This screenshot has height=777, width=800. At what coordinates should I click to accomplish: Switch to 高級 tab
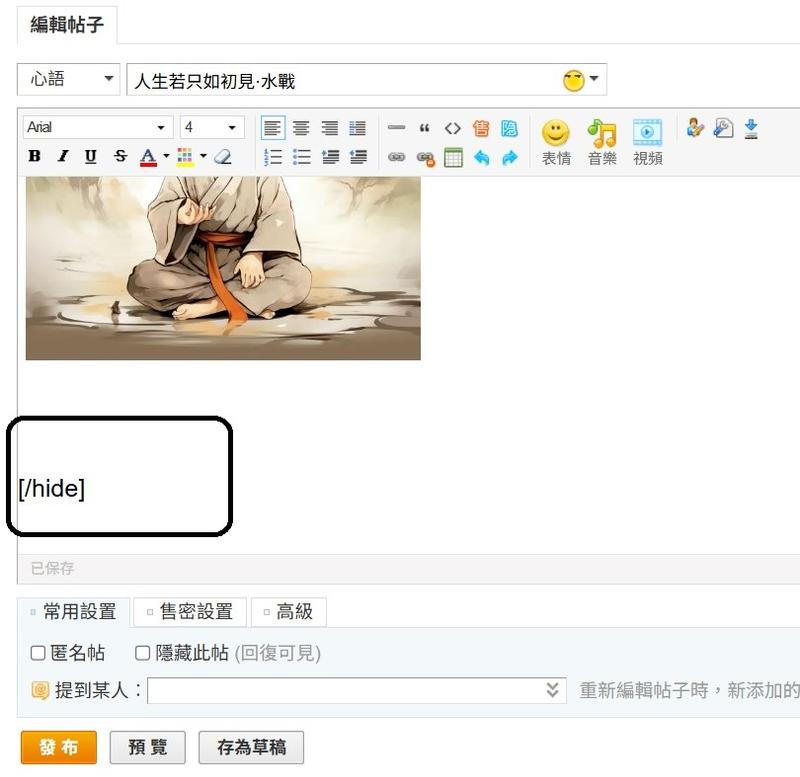point(289,611)
